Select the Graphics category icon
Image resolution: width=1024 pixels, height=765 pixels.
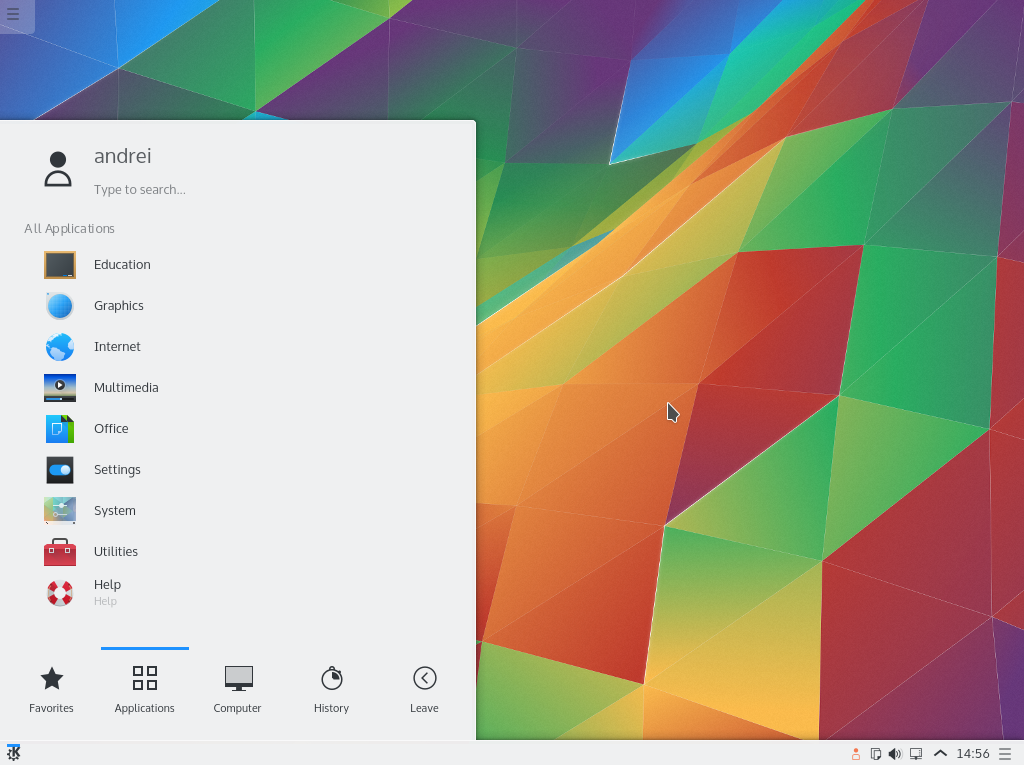59,305
